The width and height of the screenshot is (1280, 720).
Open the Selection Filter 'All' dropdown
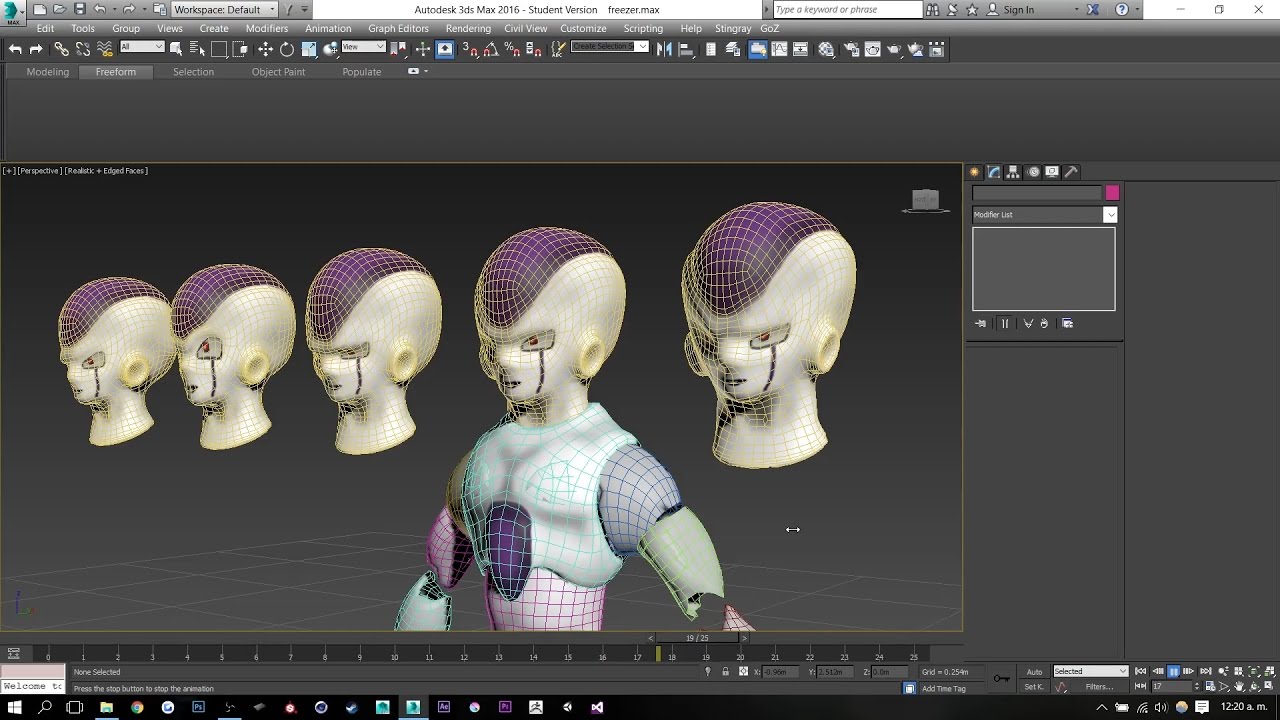tap(142, 47)
